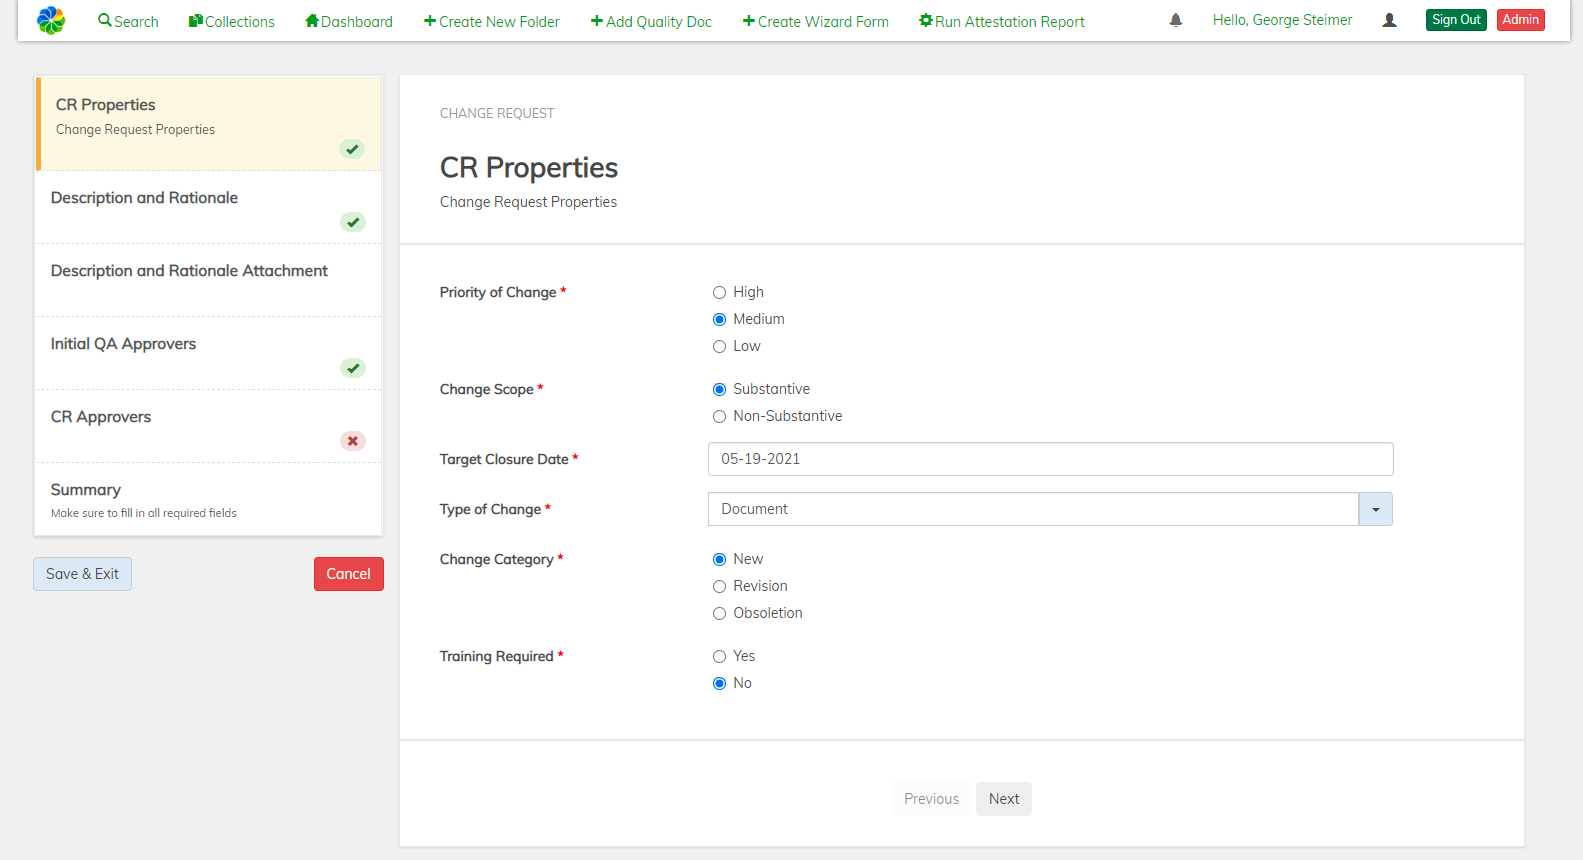Go to the Summary step
Viewport: 1583px width, 860px height.
coord(86,490)
